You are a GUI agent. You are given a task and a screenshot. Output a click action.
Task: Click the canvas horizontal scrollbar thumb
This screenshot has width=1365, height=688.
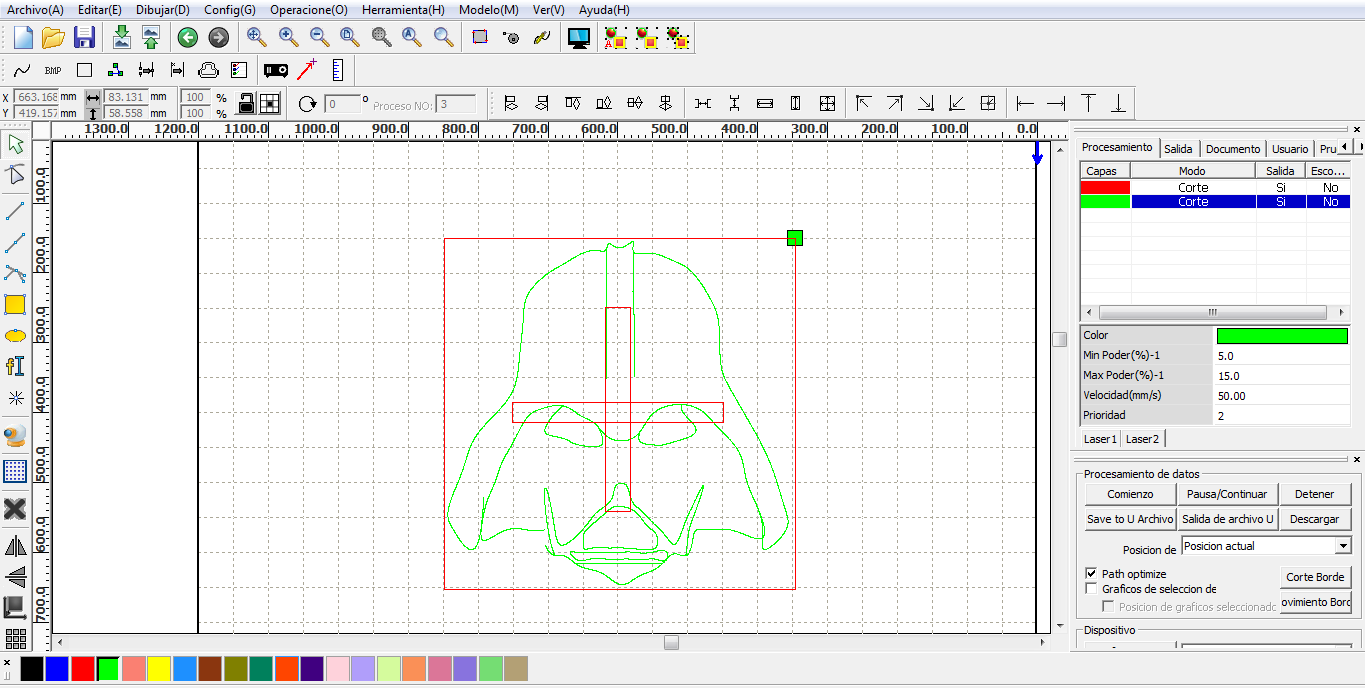[x=671, y=642]
